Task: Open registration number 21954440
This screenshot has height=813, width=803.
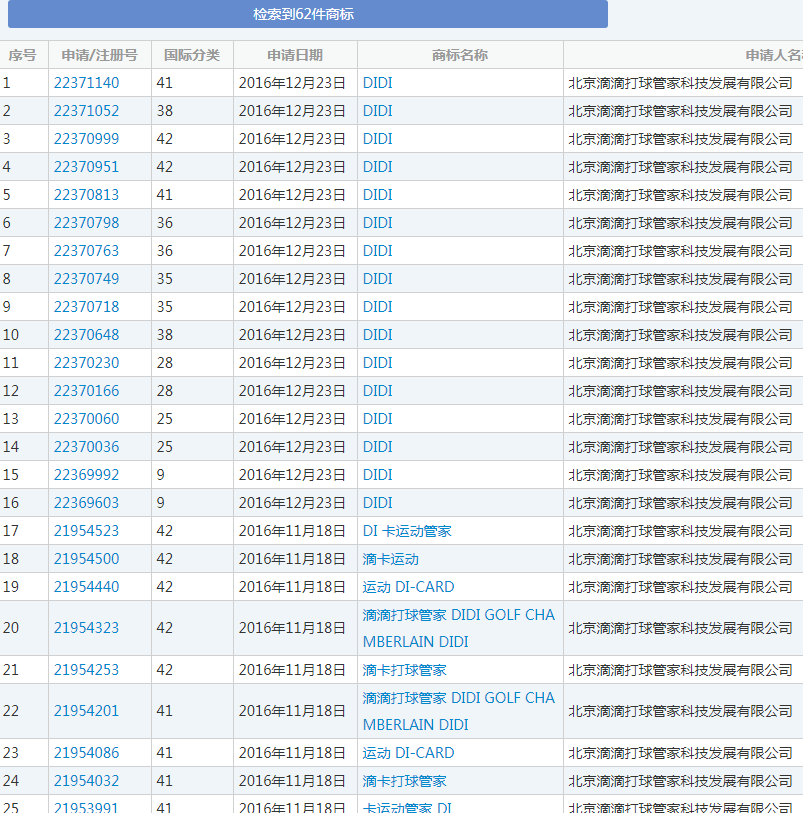Action: 87,587
